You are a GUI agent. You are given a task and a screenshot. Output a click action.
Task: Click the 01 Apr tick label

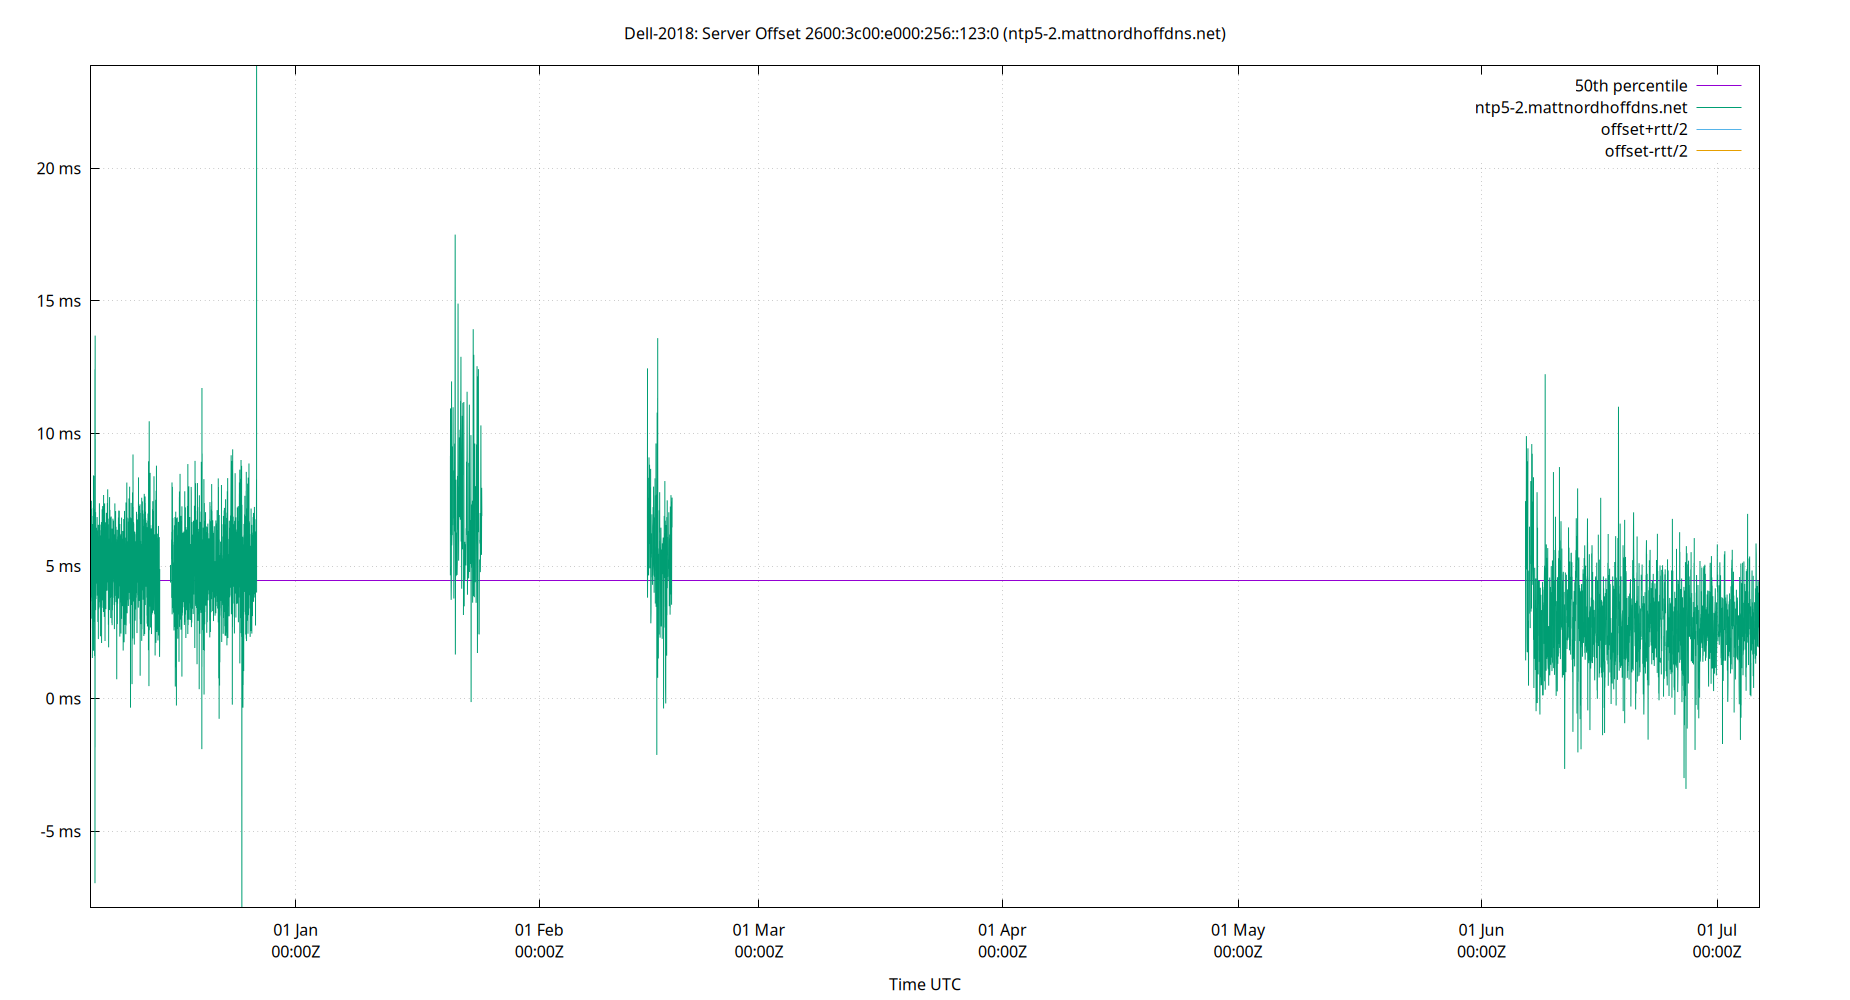(x=1001, y=930)
